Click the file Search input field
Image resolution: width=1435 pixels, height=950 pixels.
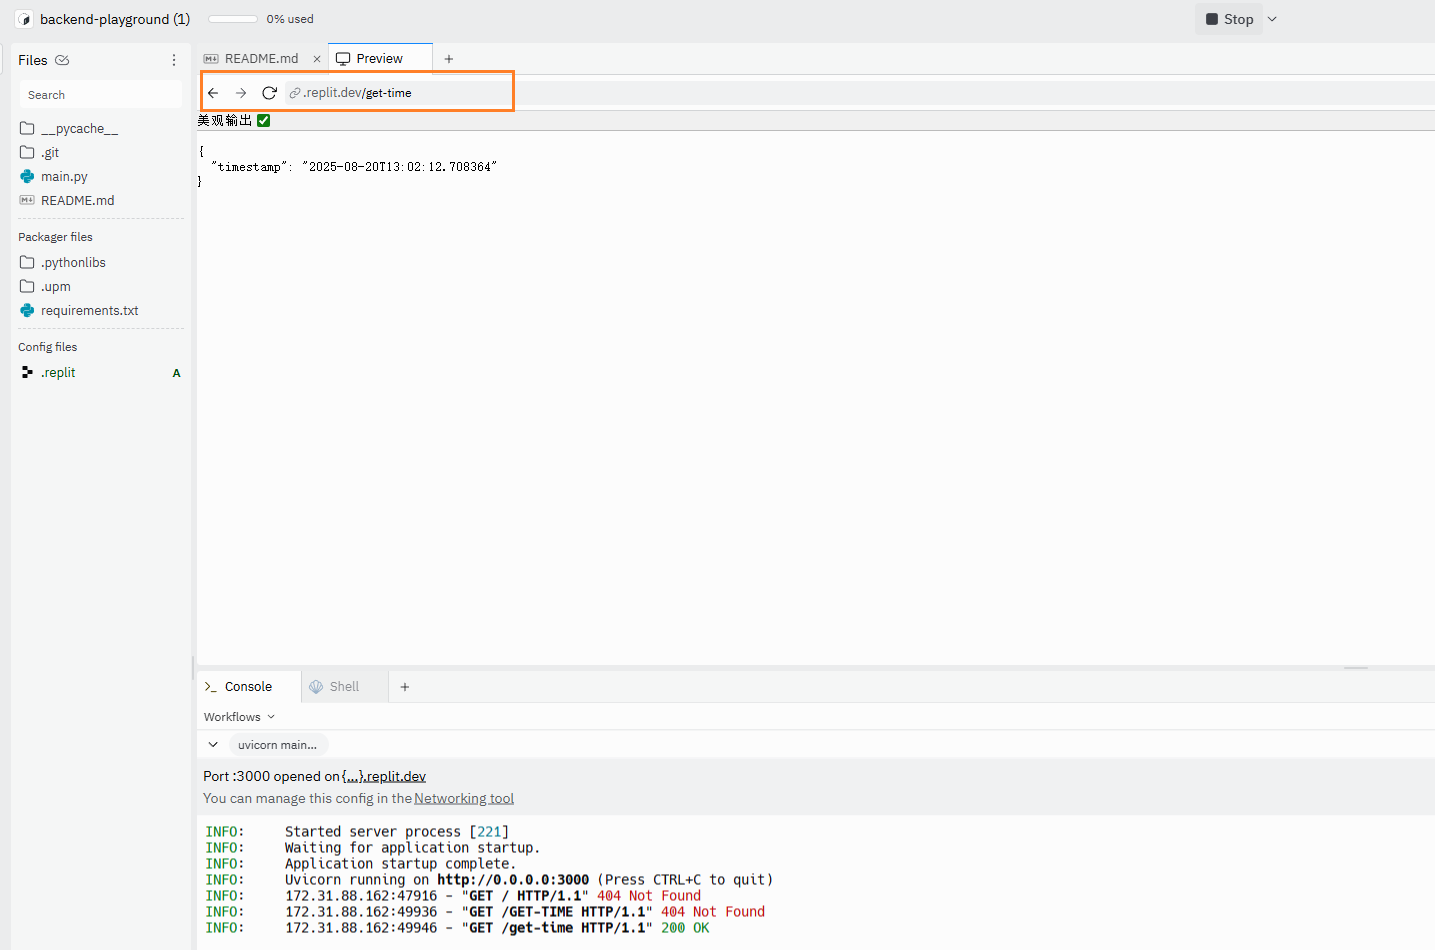(x=100, y=95)
